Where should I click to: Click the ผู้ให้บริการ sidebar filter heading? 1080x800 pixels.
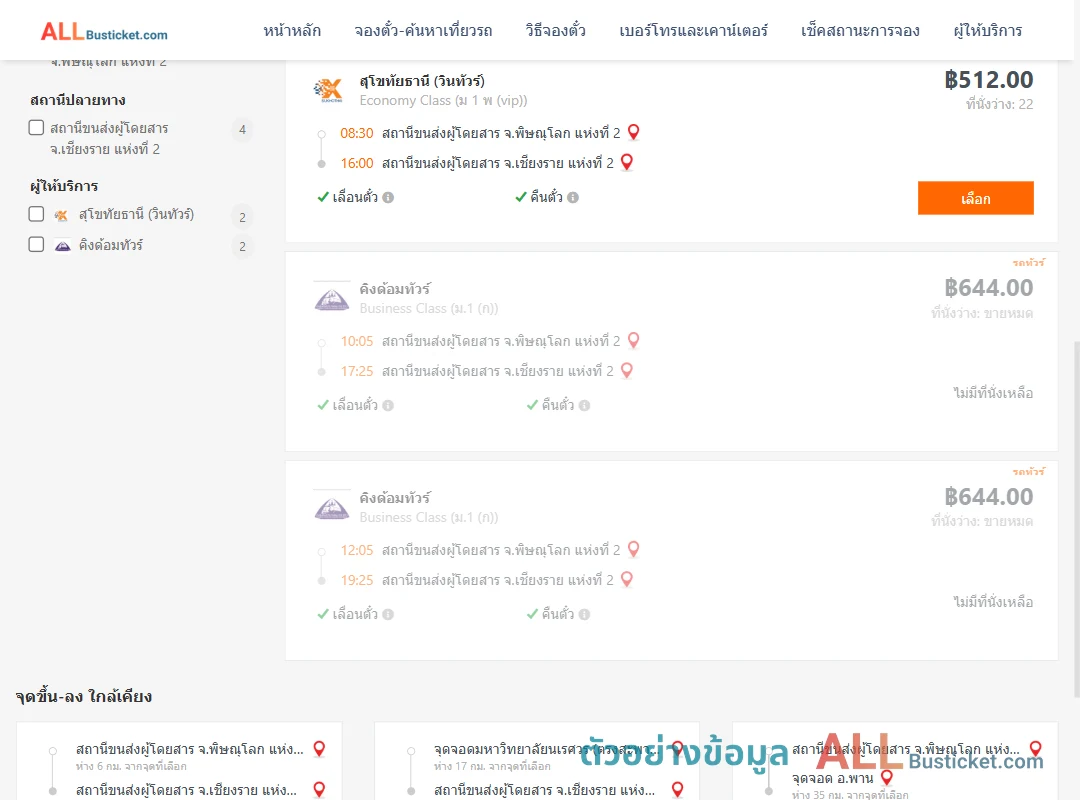[64, 186]
